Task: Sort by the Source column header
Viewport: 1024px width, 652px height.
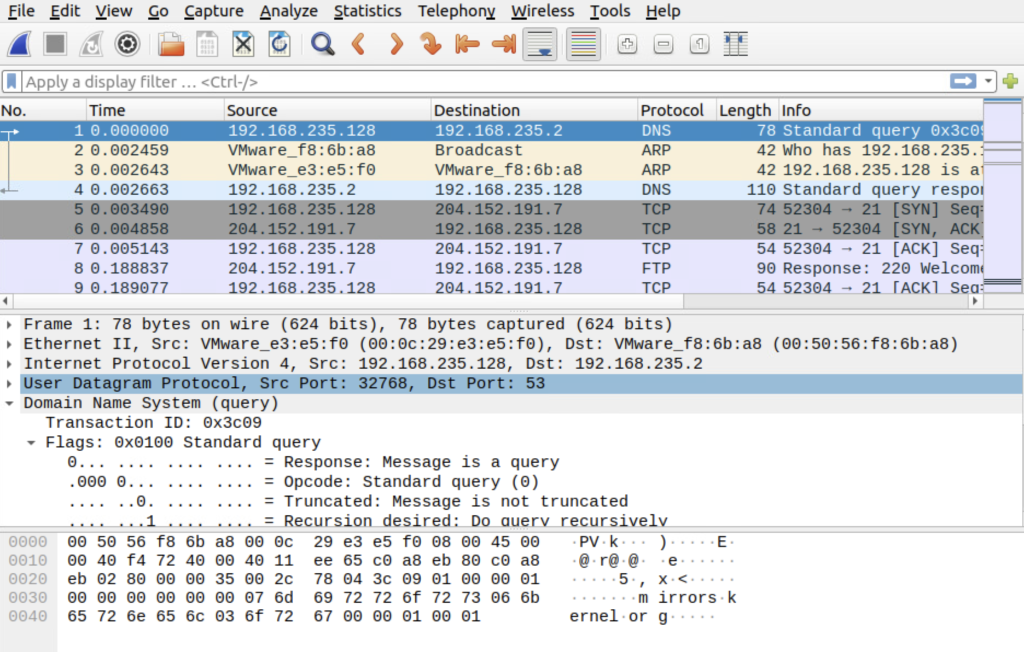Action: [327, 110]
